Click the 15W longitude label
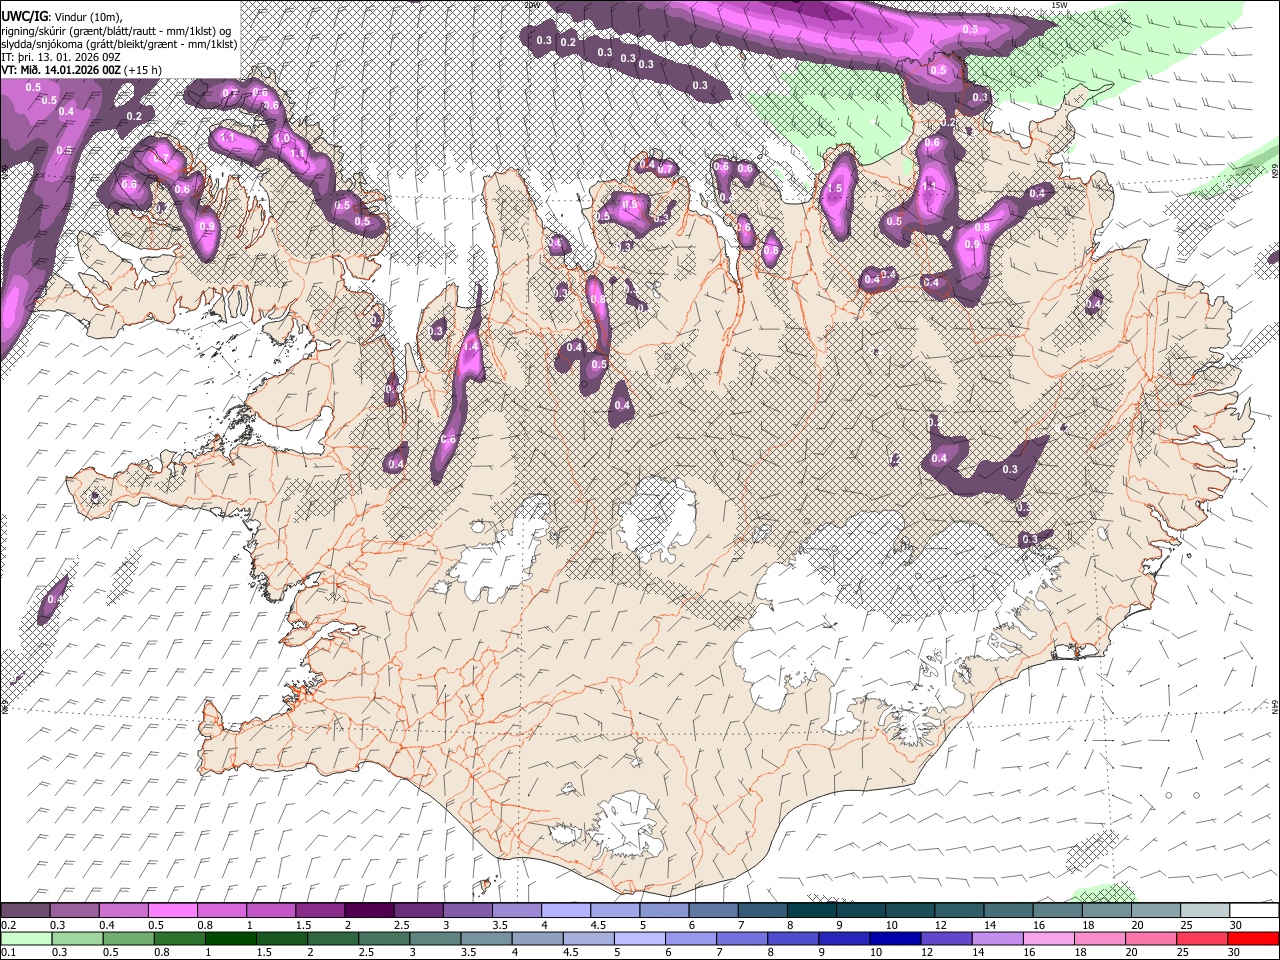The image size is (1280, 960). tap(1061, 5)
